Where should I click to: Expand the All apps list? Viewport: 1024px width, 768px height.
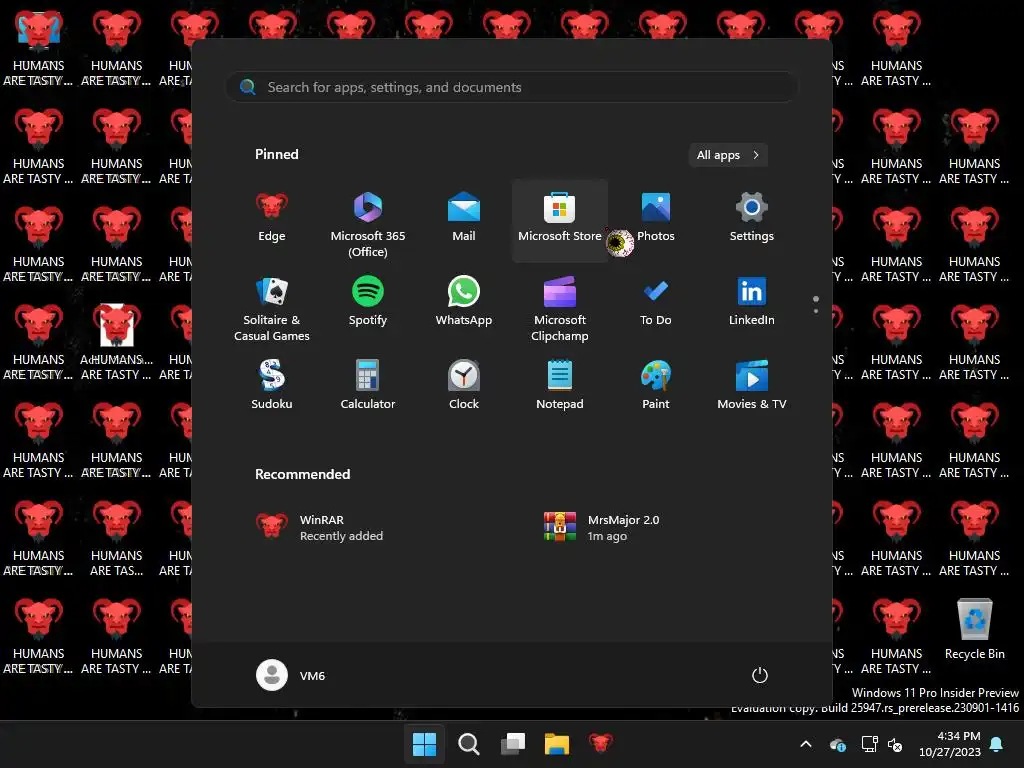pyautogui.click(x=728, y=155)
